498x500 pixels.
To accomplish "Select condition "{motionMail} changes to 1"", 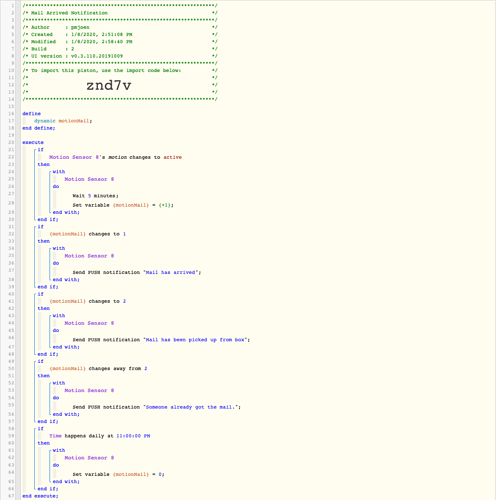I will [x=88, y=234].
